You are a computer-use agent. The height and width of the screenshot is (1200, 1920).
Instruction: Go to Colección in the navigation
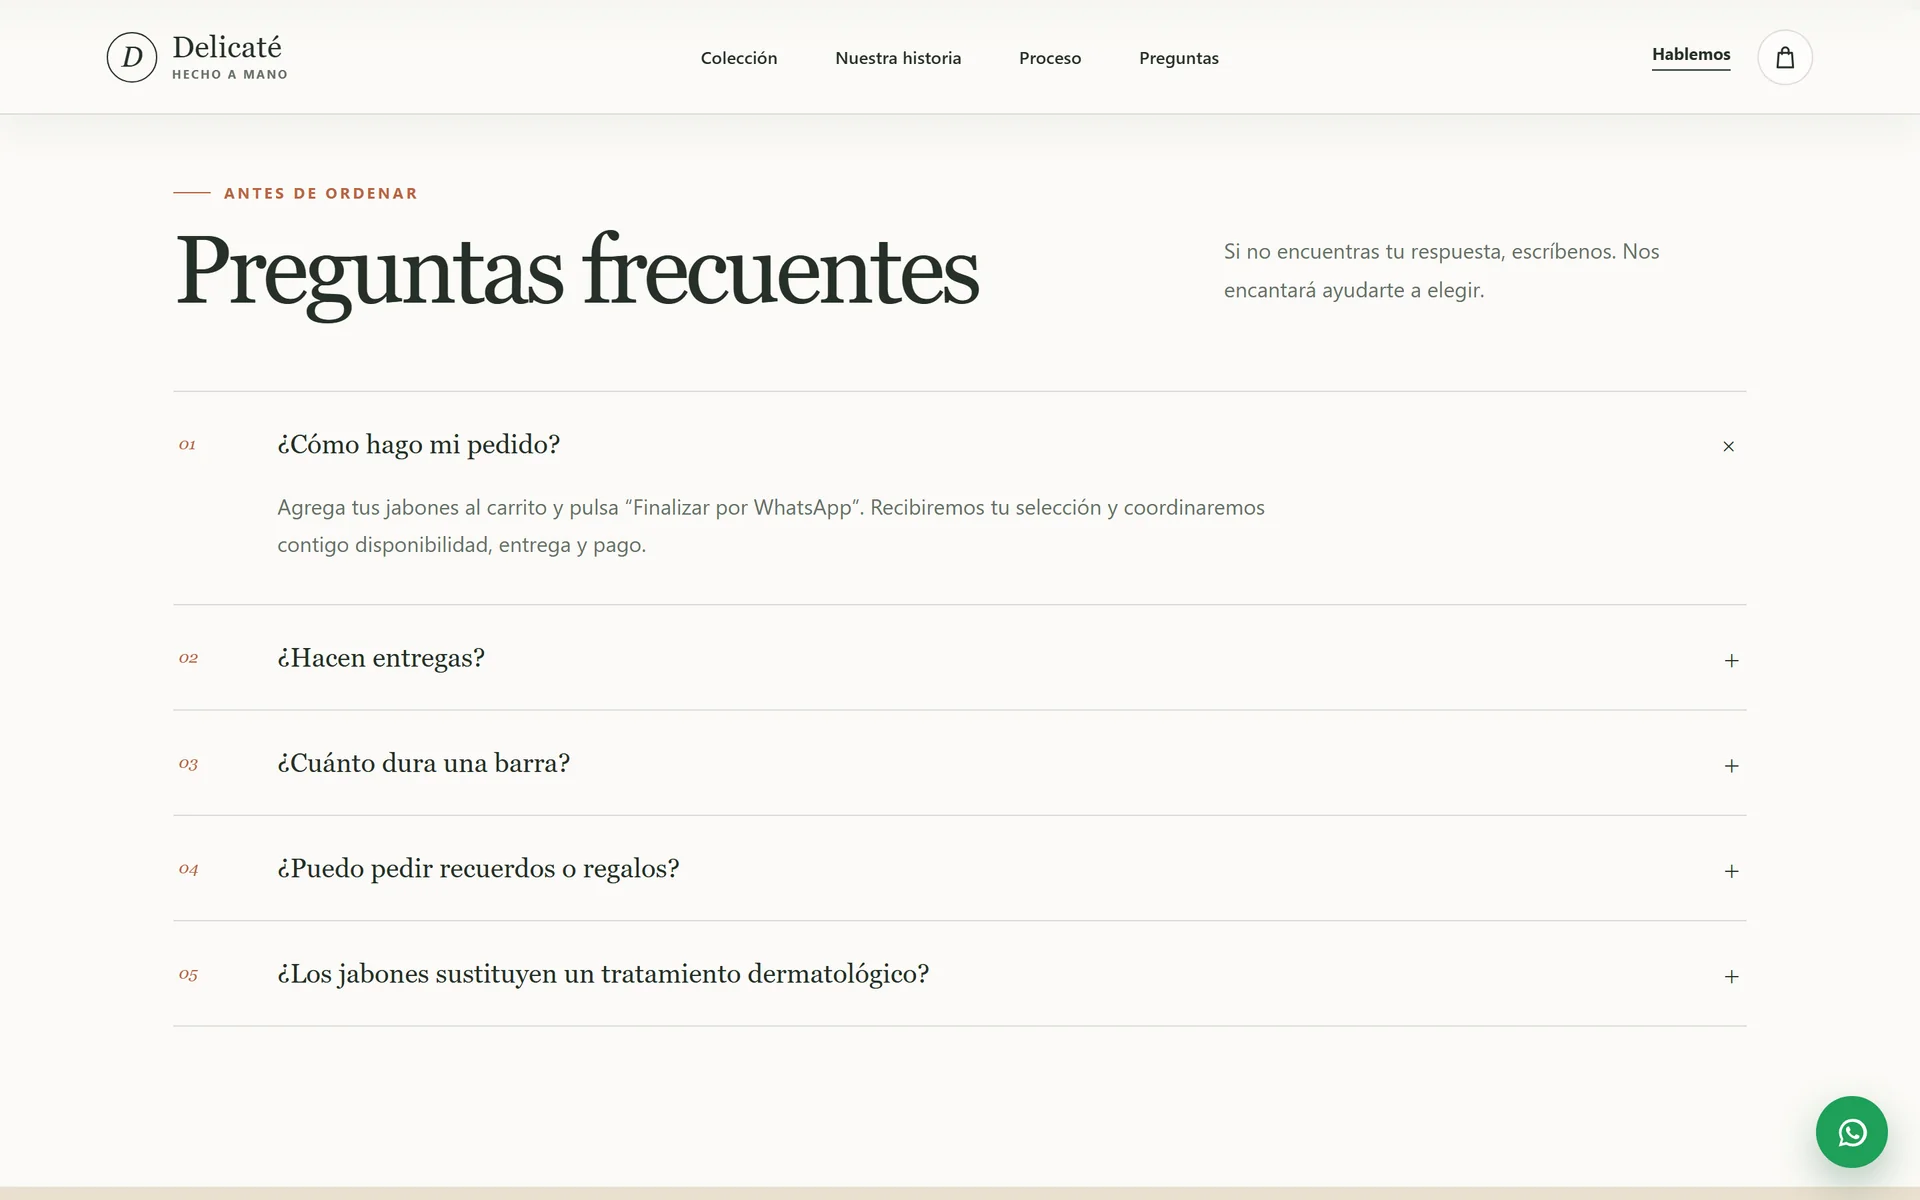click(x=739, y=58)
